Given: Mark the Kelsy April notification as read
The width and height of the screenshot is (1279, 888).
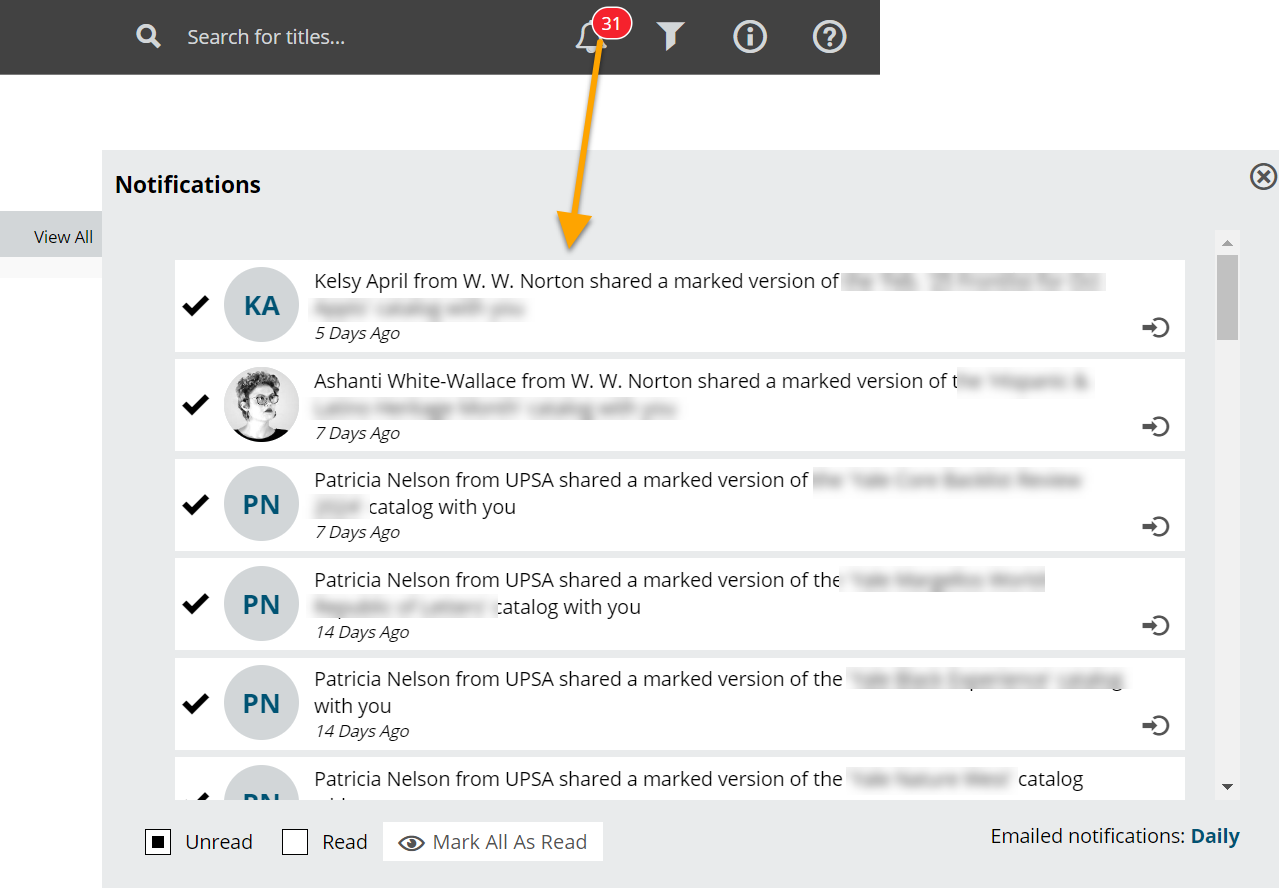Looking at the screenshot, I should (196, 306).
